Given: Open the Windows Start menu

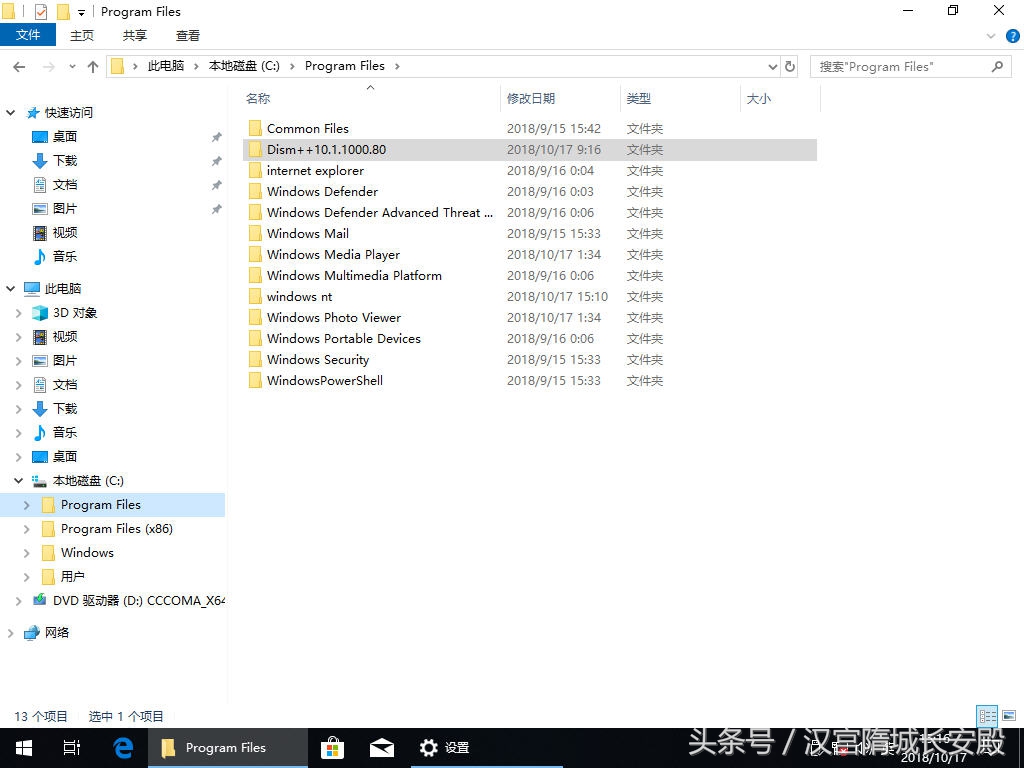Looking at the screenshot, I should coord(24,748).
